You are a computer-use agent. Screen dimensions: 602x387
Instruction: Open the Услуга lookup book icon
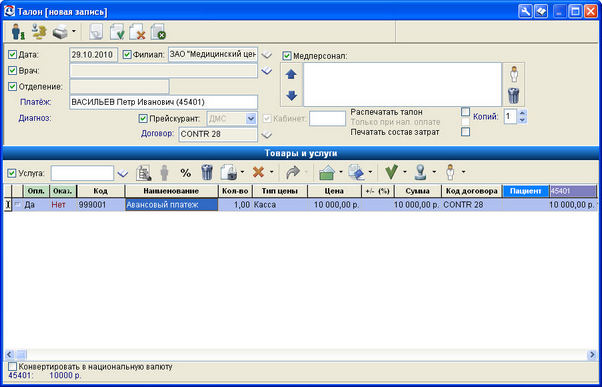point(122,174)
